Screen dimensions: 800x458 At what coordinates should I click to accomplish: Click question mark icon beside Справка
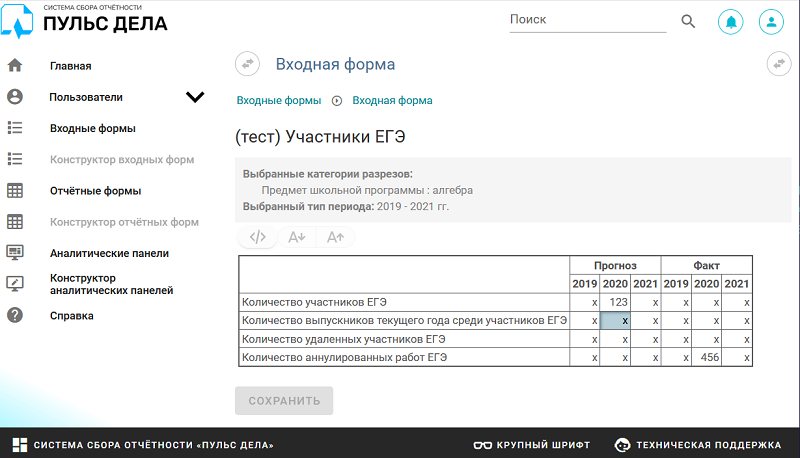15,315
